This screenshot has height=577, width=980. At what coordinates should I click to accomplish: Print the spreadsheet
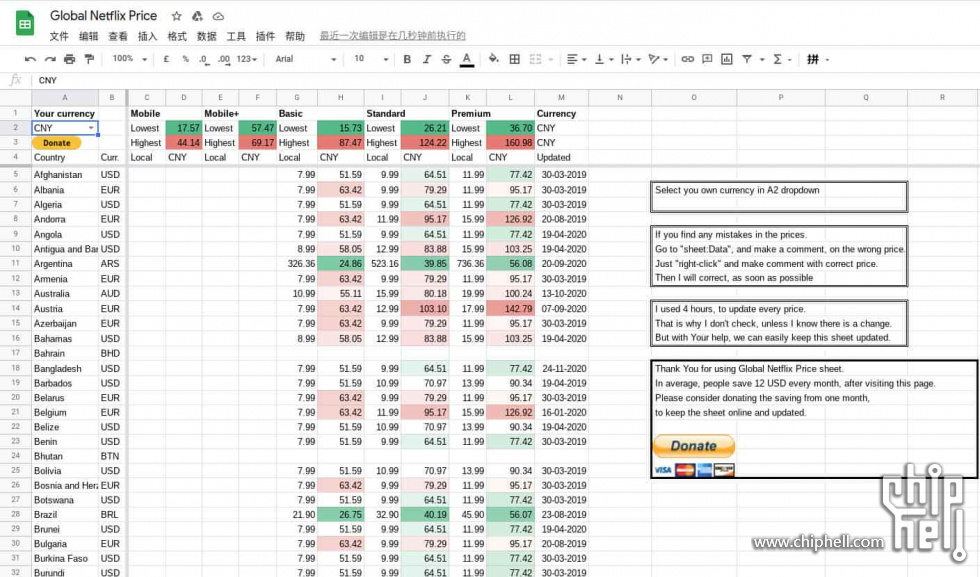pos(69,59)
